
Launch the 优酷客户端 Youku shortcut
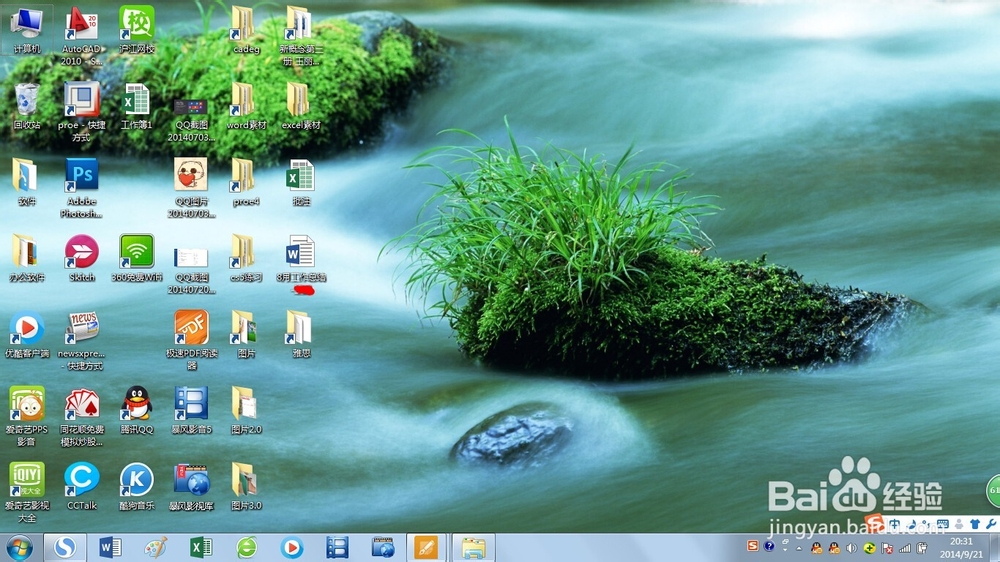27,334
